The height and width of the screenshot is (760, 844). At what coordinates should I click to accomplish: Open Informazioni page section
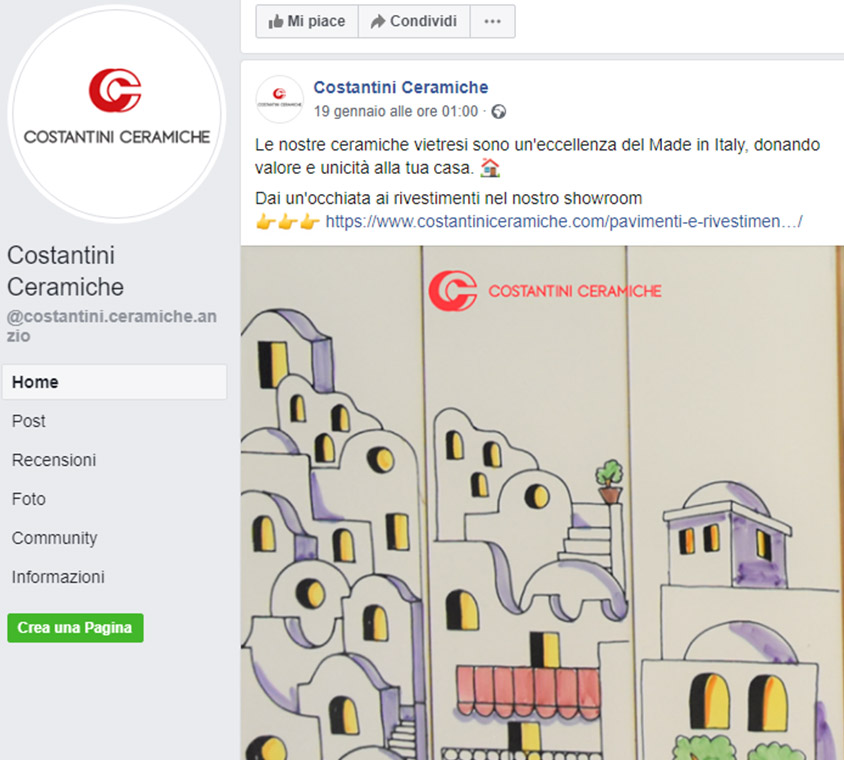tap(58, 577)
